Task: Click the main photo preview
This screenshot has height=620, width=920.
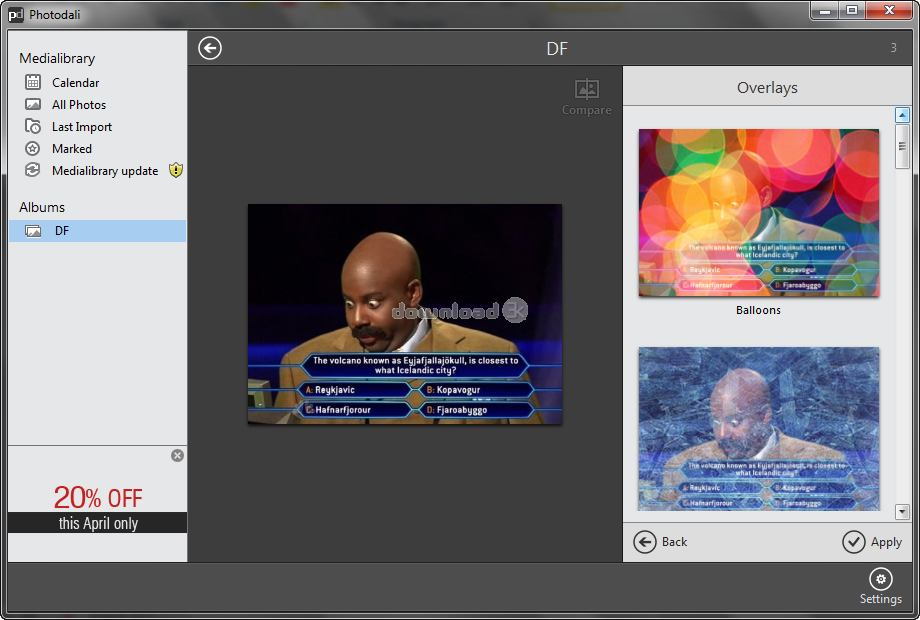Action: pyautogui.click(x=405, y=314)
